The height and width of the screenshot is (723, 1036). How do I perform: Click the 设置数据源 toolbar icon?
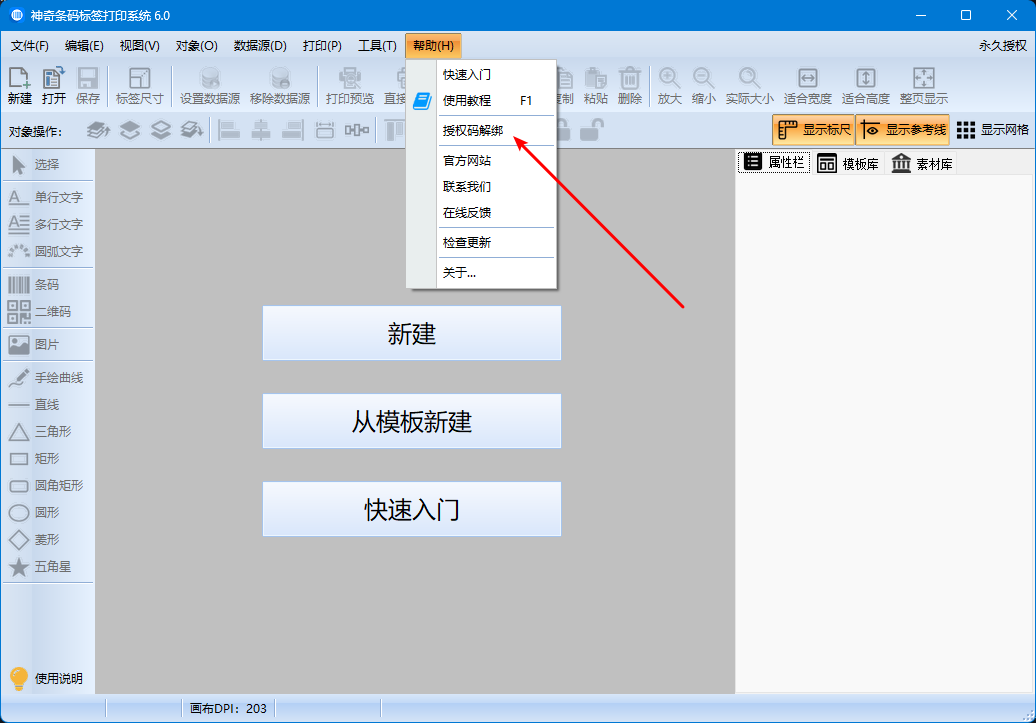pyautogui.click(x=210, y=86)
